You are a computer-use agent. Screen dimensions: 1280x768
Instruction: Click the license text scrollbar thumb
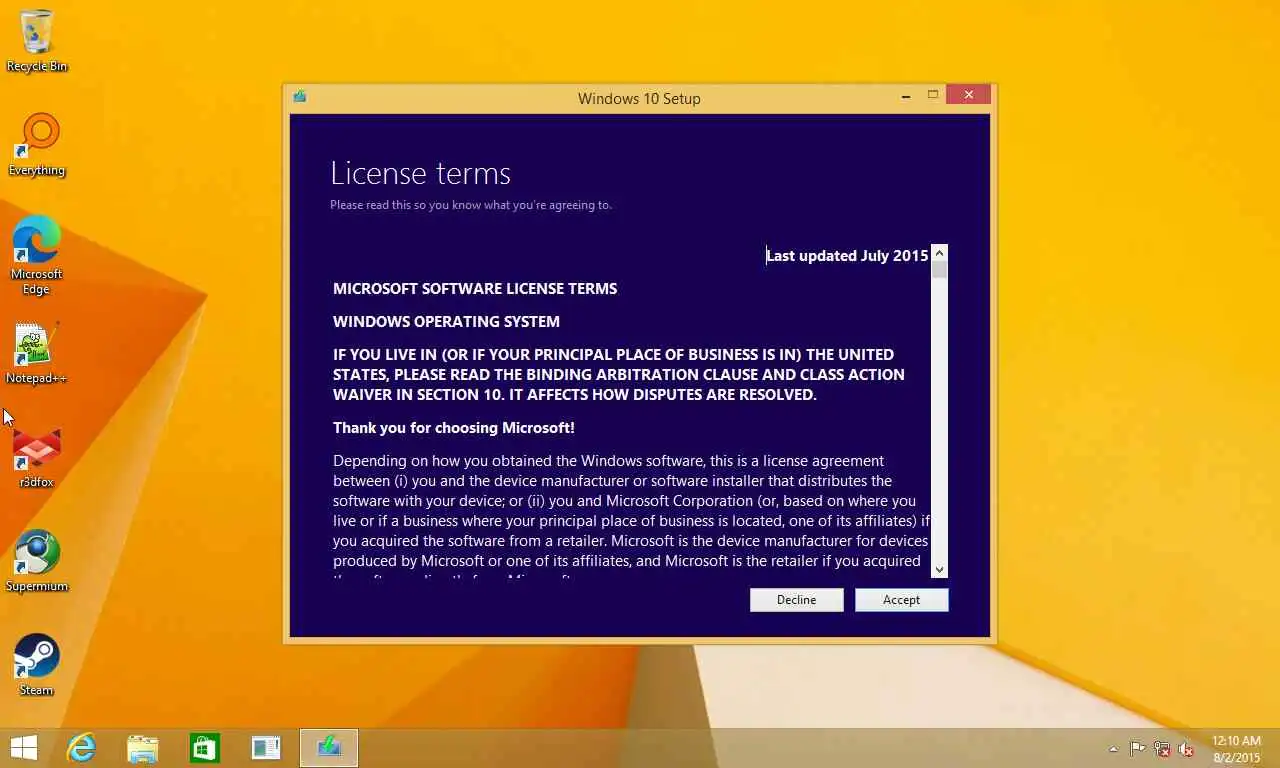coord(939,270)
